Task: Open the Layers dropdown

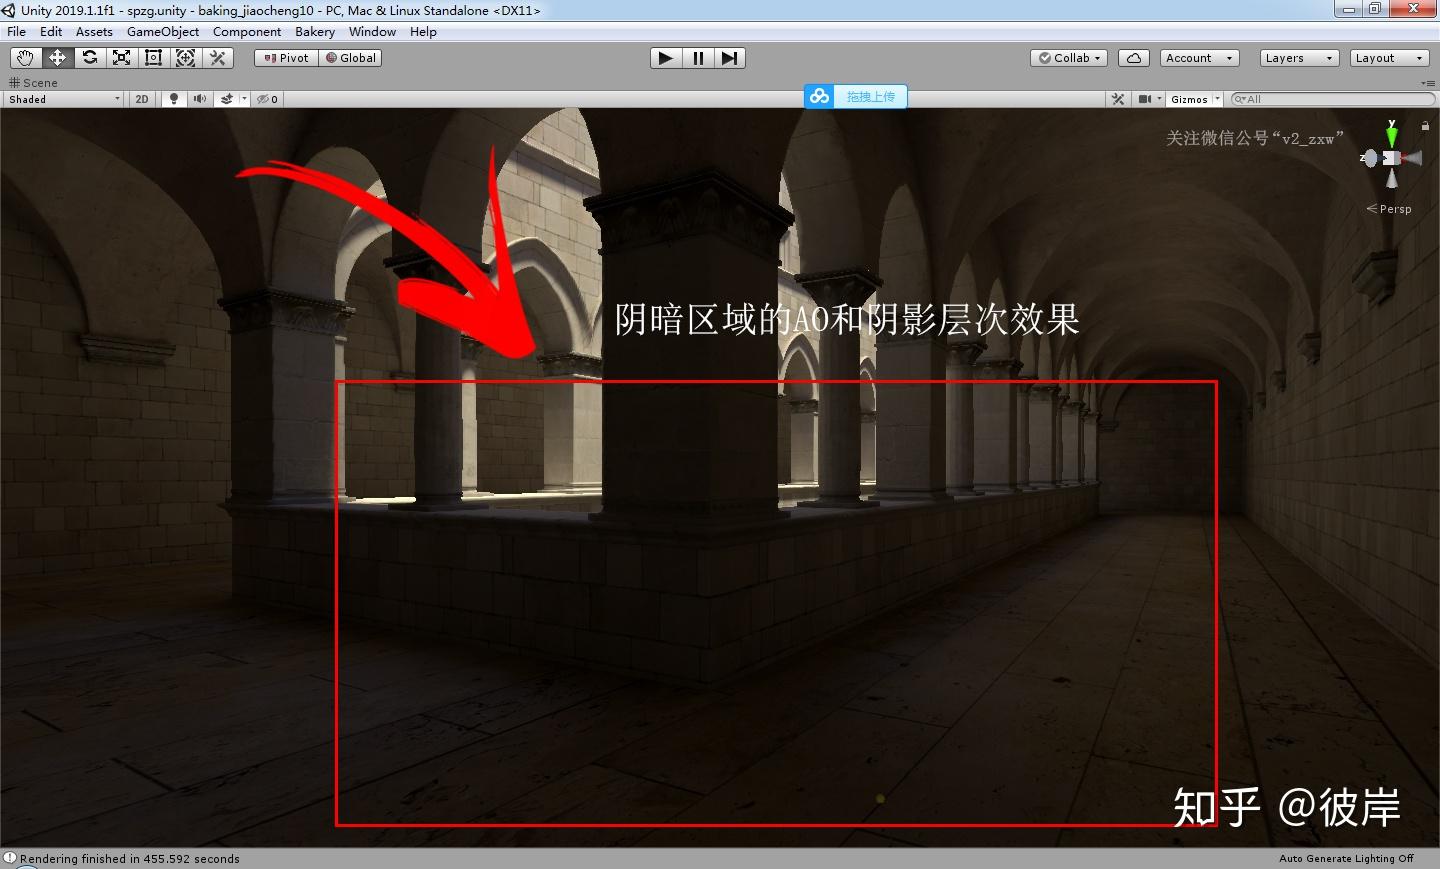Action: pyautogui.click(x=1299, y=58)
